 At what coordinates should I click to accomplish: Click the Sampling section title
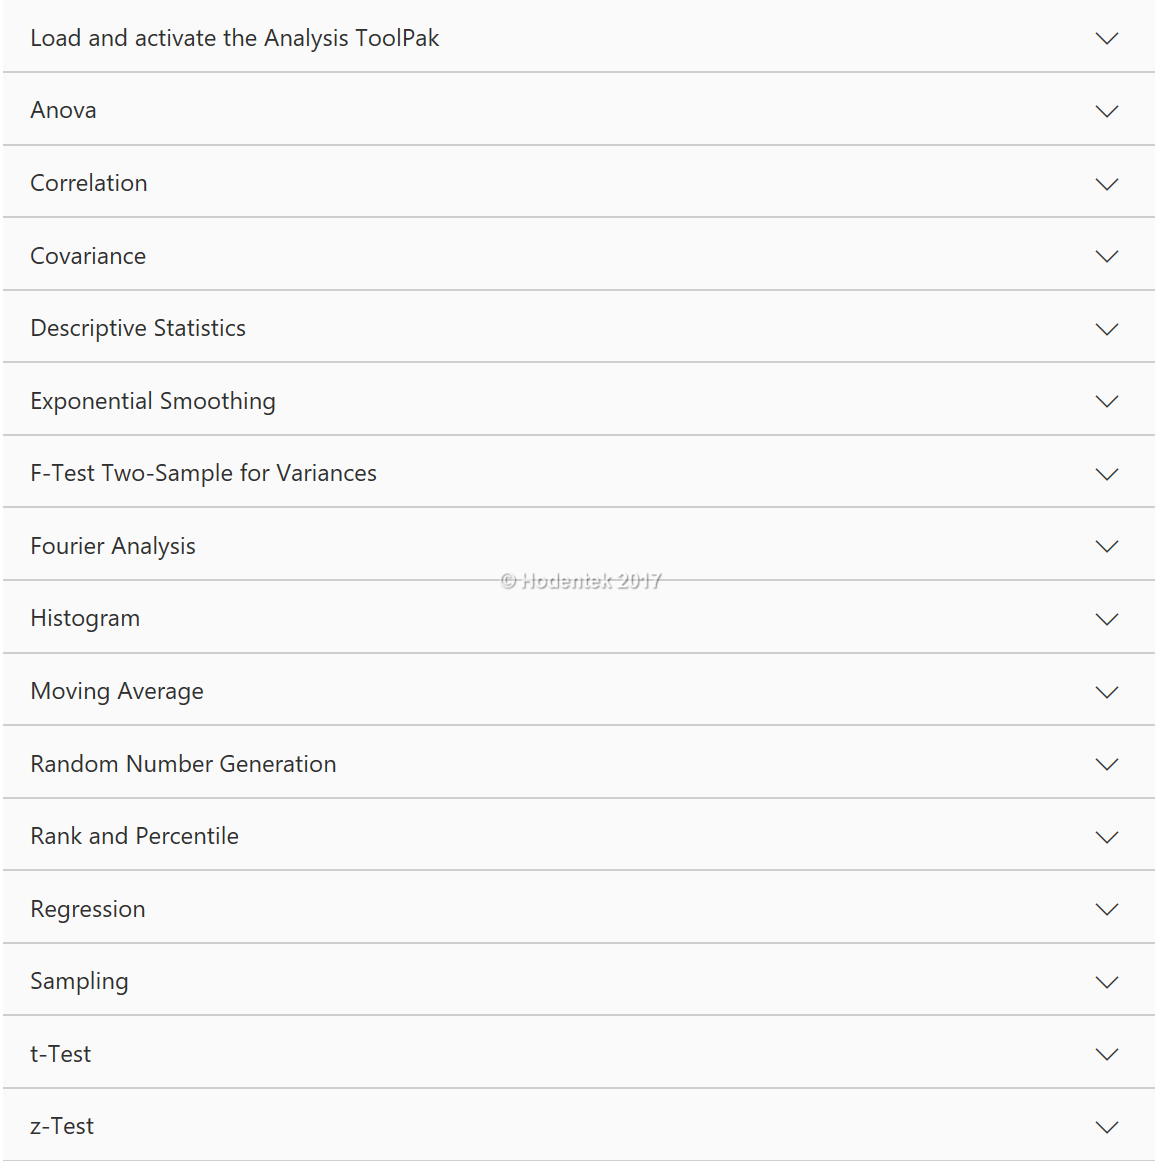tap(79, 981)
